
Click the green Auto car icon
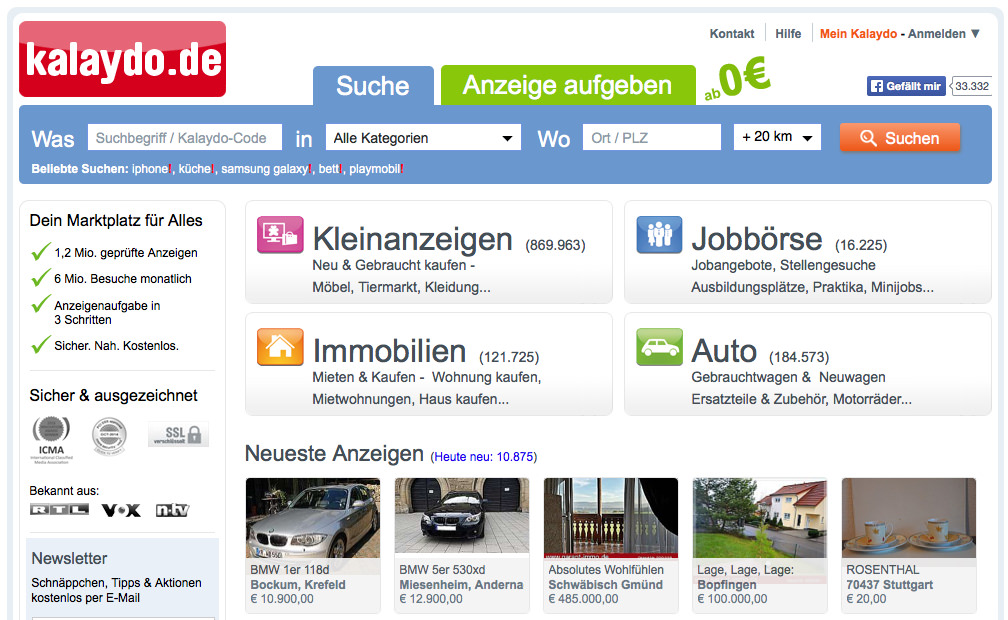pyautogui.click(x=659, y=347)
